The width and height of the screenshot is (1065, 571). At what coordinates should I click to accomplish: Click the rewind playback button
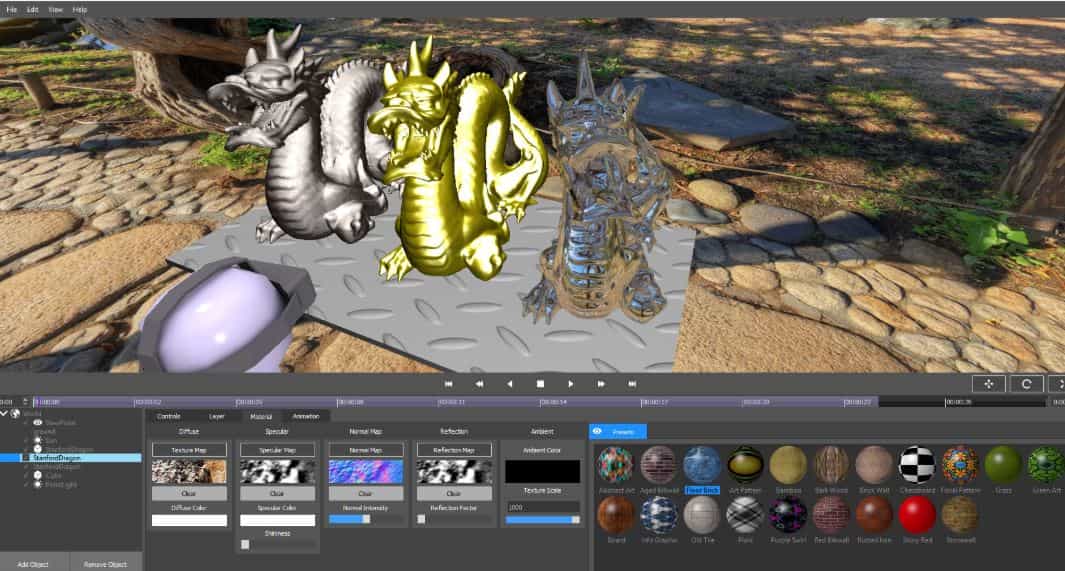479,384
